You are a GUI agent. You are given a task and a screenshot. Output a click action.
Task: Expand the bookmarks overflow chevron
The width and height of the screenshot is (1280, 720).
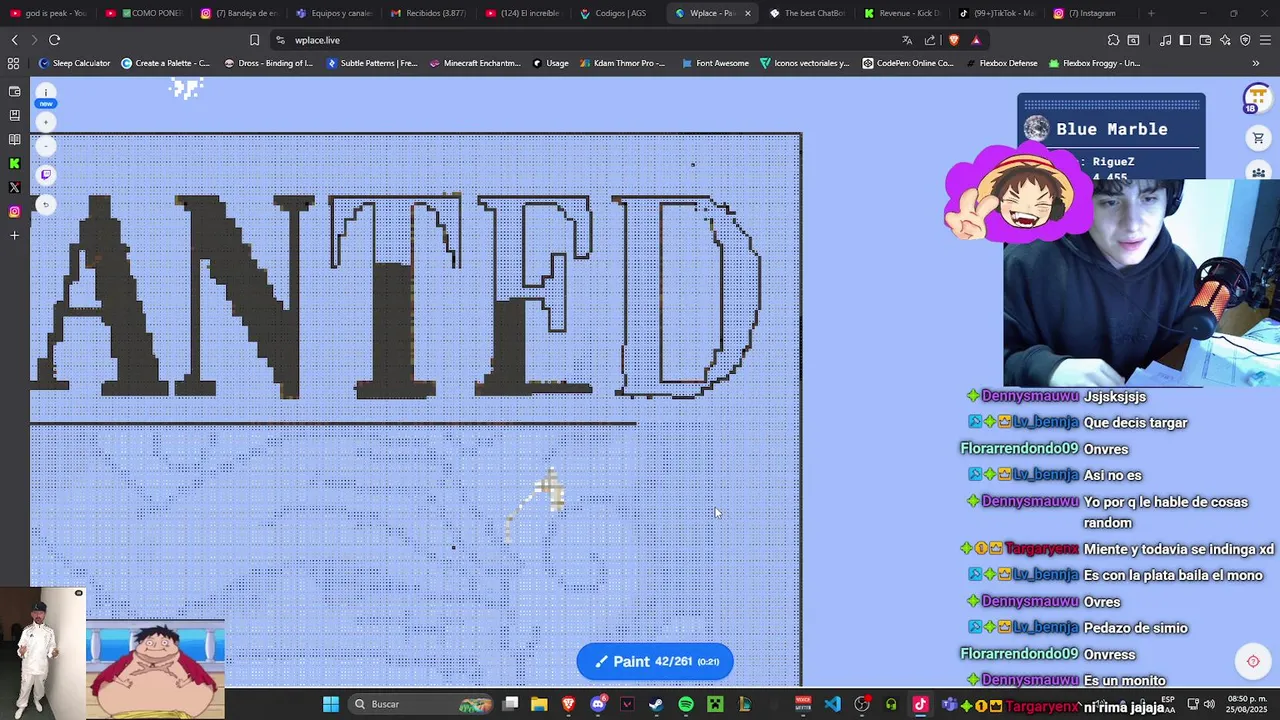[x=1256, y=63]
